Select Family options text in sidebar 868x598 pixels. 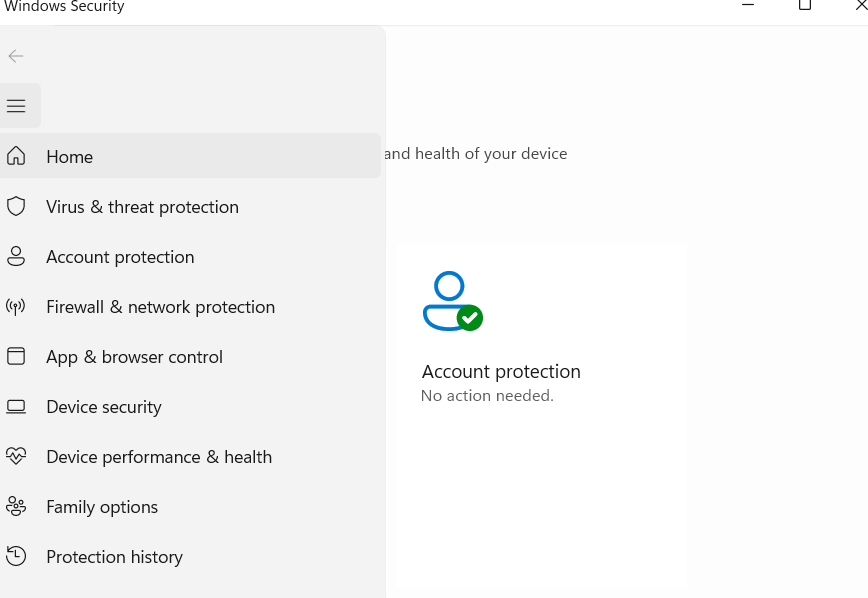point(102,507)
